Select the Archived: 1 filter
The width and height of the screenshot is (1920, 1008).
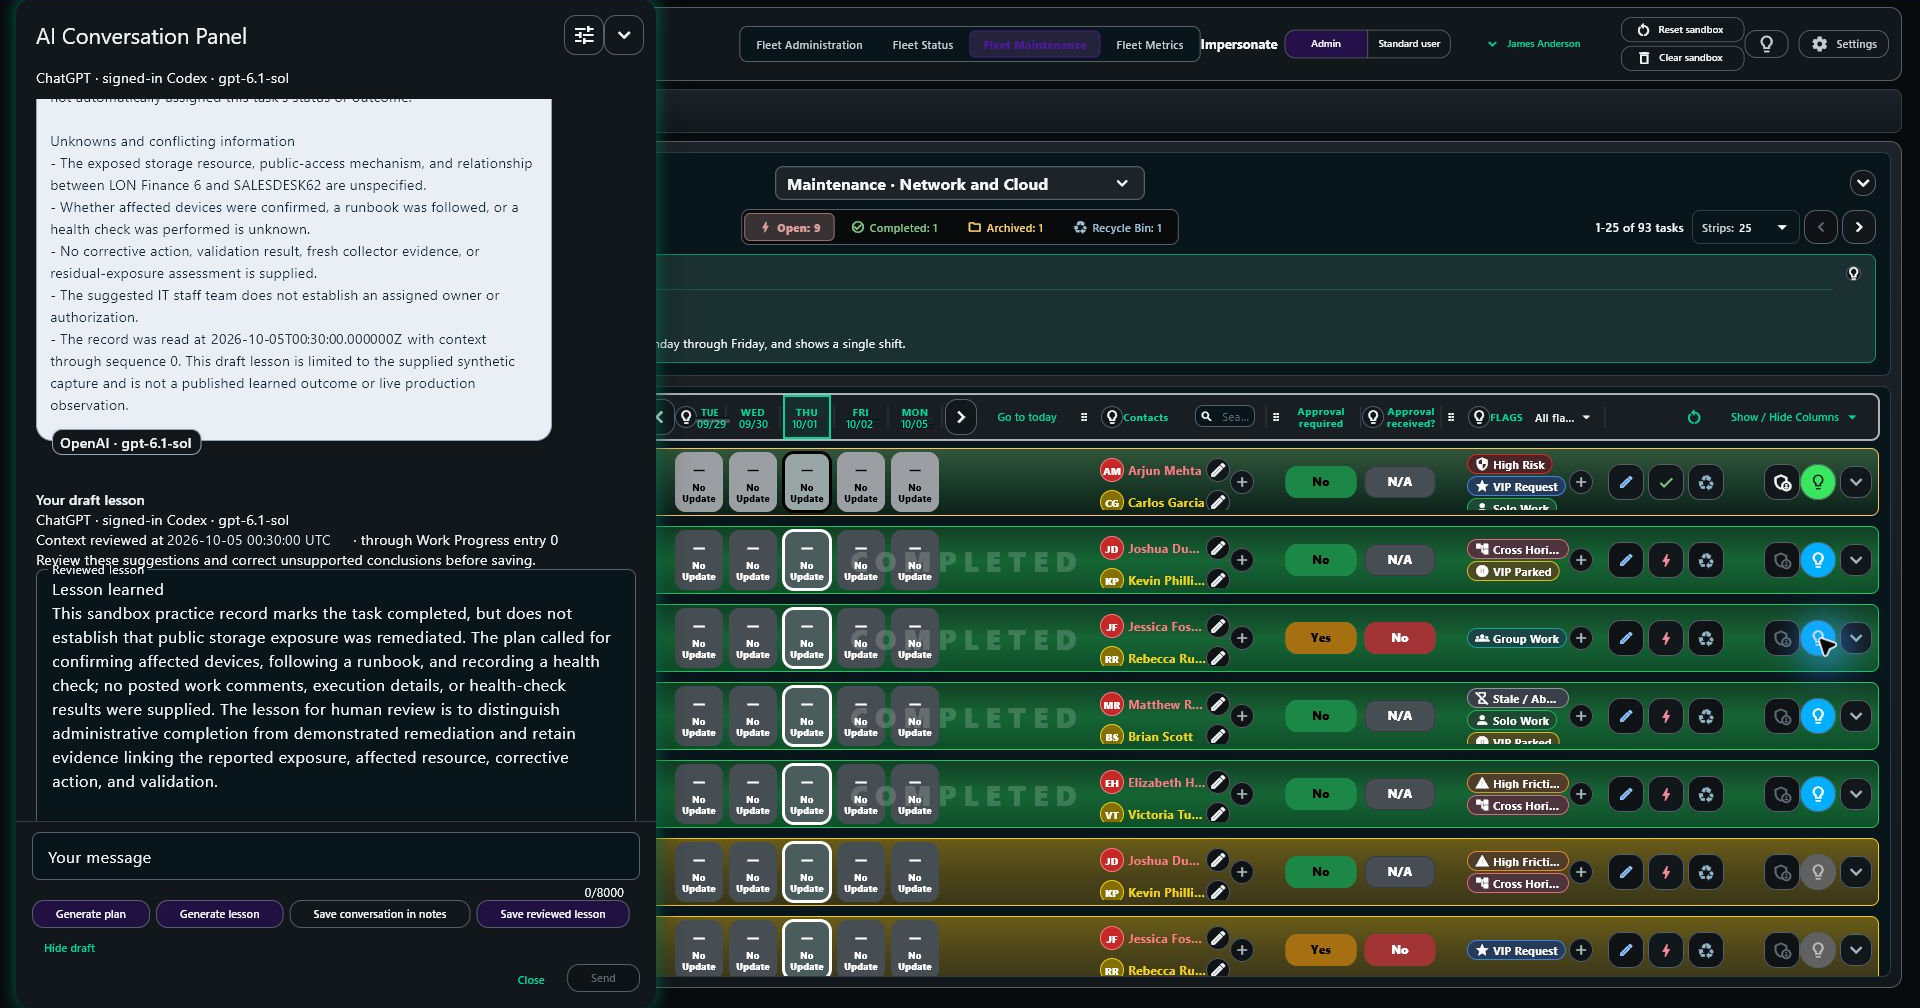1005,228
